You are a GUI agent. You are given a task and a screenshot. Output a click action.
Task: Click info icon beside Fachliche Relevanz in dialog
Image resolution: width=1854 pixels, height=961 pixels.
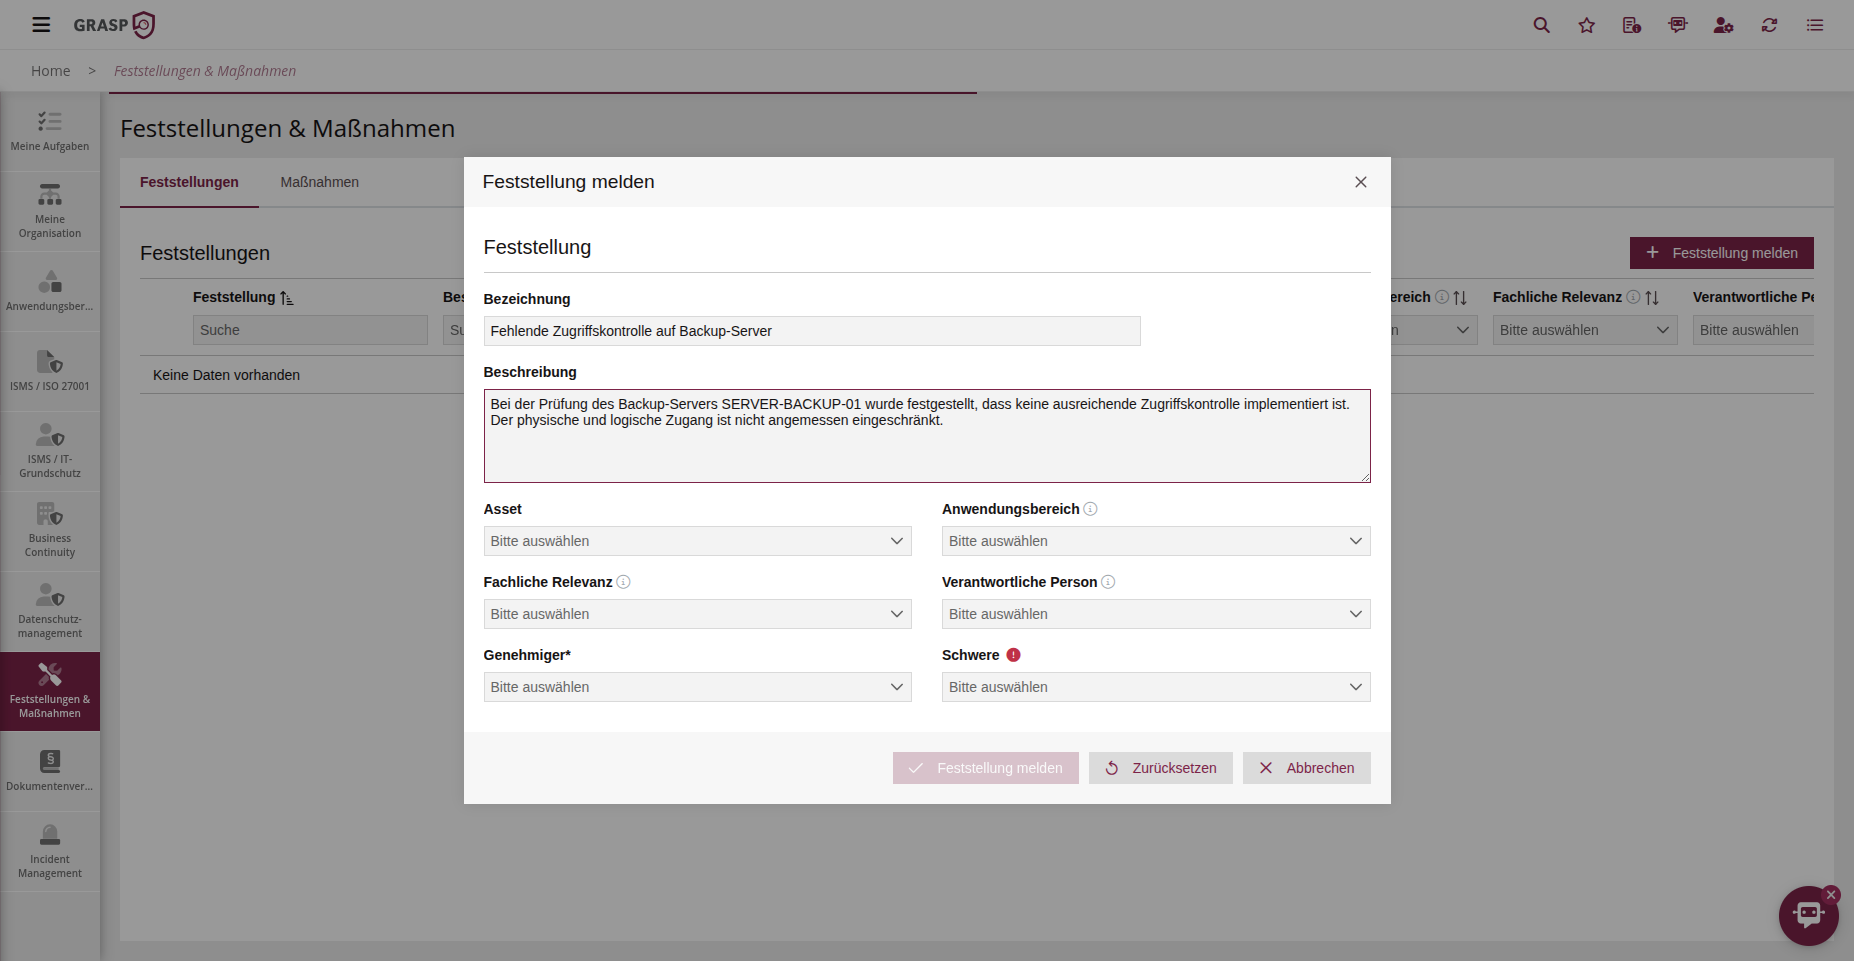coord(623,582)
